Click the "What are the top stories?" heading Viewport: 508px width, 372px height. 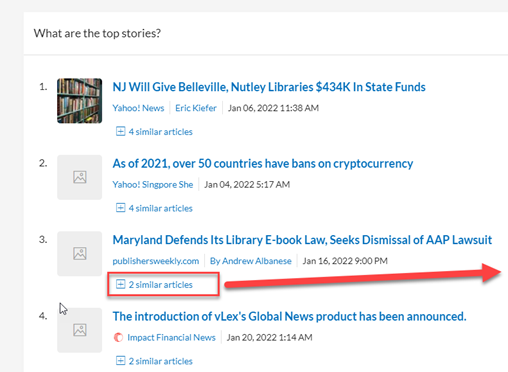pos(97,33)
